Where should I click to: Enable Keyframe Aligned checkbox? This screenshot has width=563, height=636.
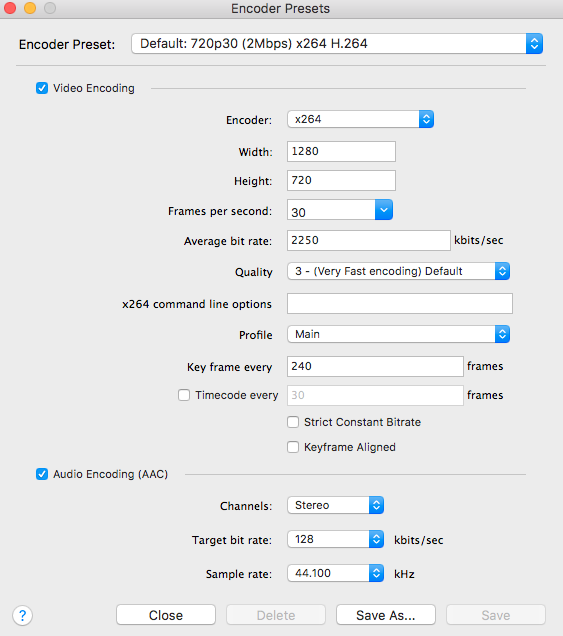coord(293,447)
